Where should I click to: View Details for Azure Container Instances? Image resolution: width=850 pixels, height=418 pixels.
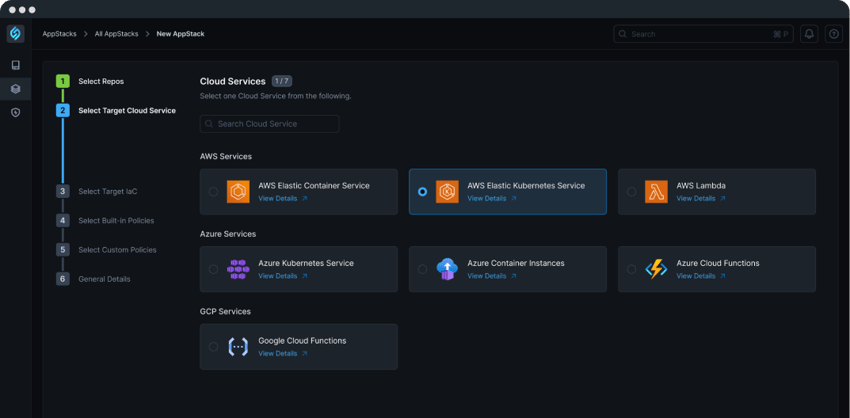tap(492, 276)
